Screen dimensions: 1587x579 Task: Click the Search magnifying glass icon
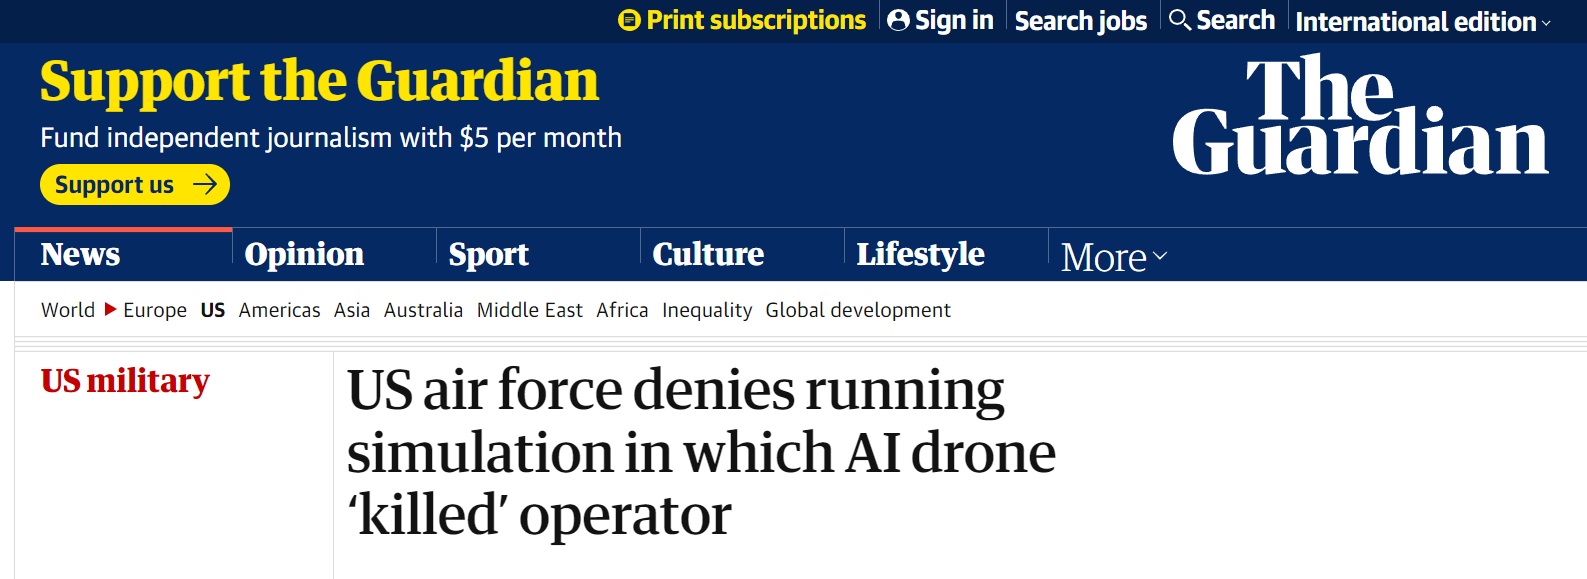point(1180,20)
